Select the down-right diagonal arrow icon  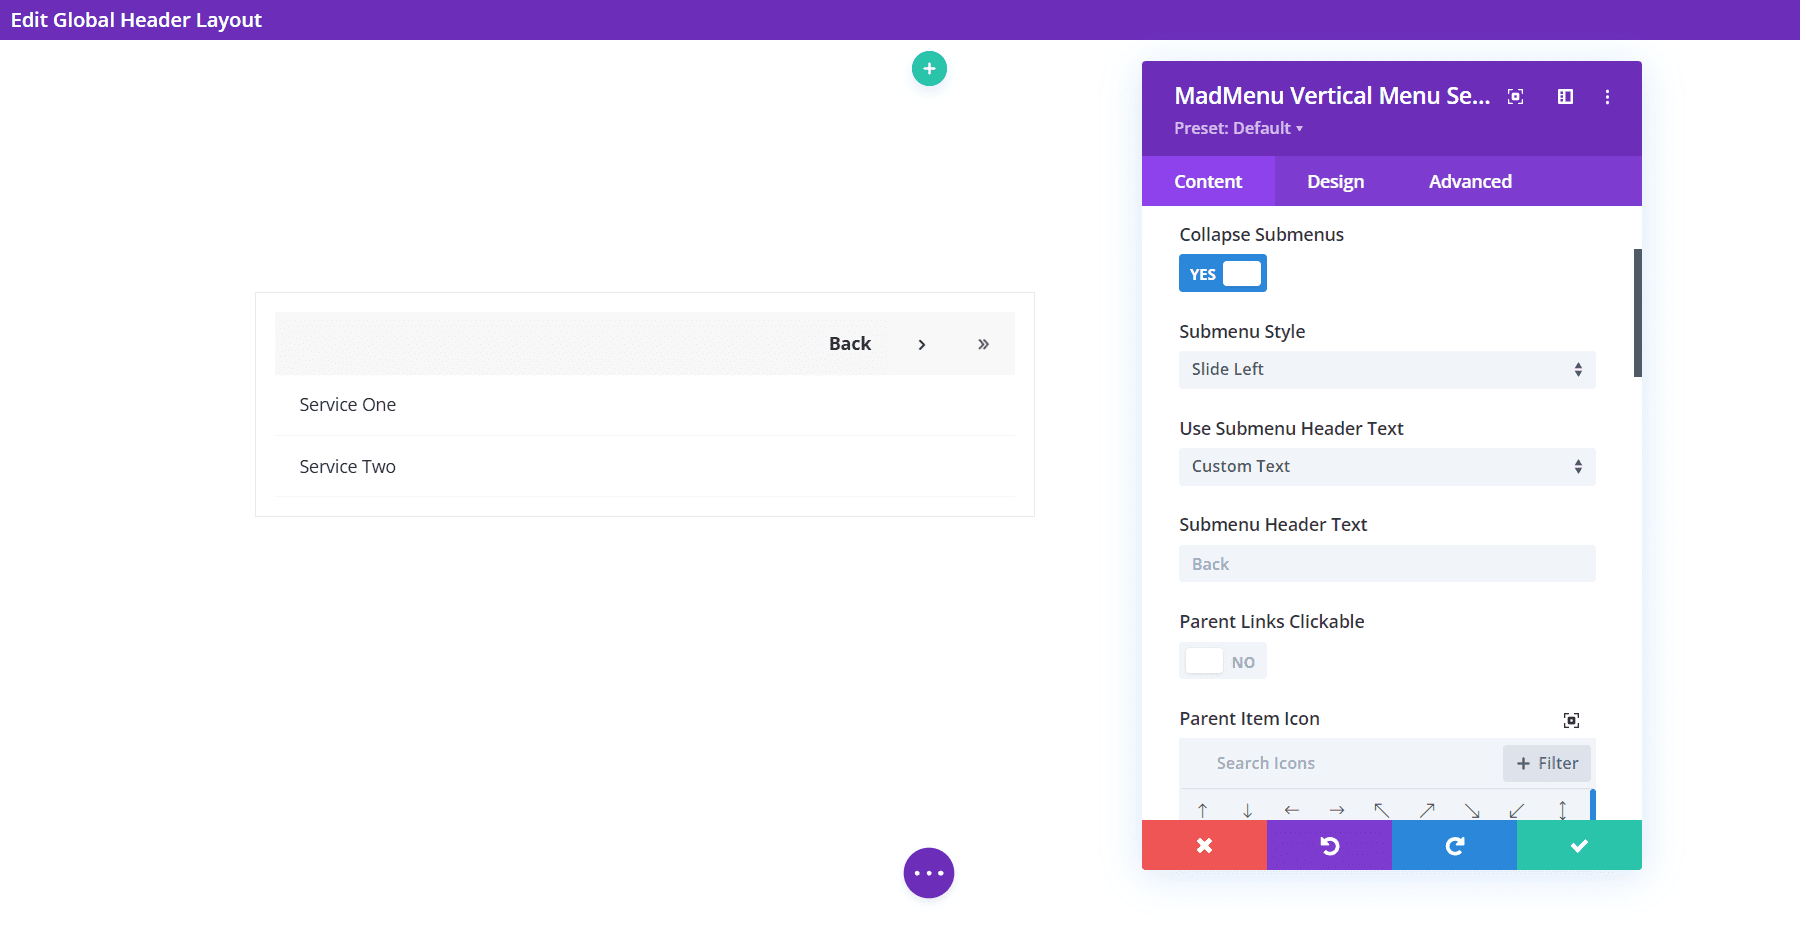[x=1472, y=809]
